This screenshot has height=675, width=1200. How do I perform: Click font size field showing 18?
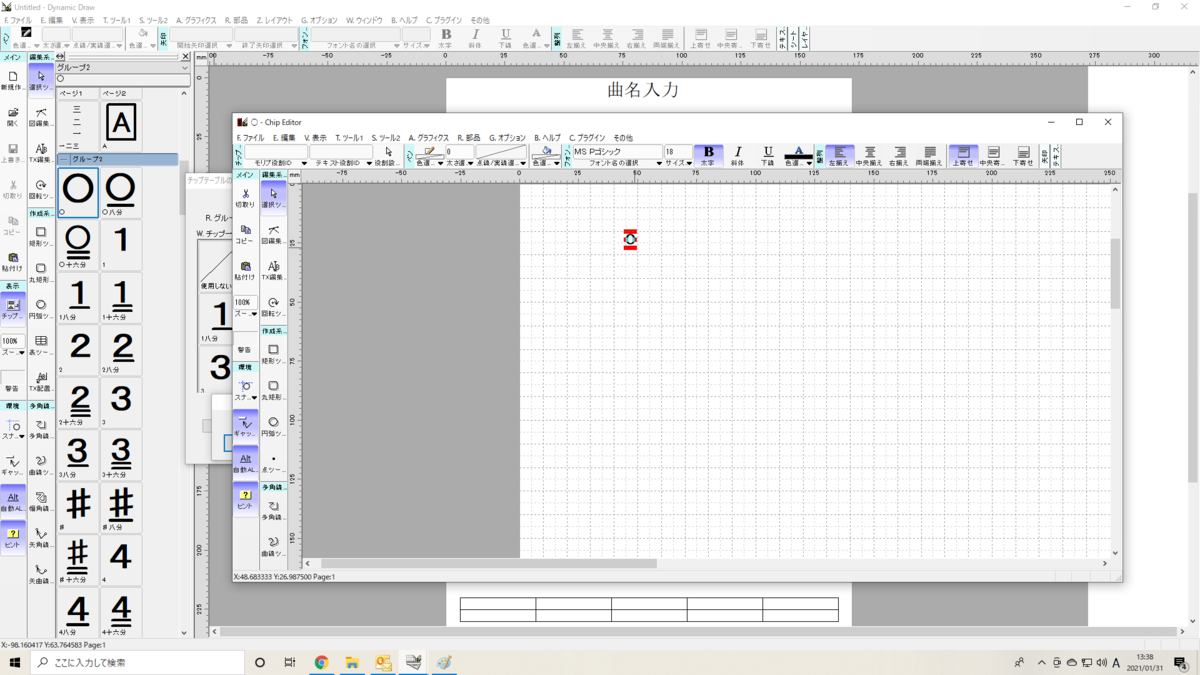(x=677, y=152)
